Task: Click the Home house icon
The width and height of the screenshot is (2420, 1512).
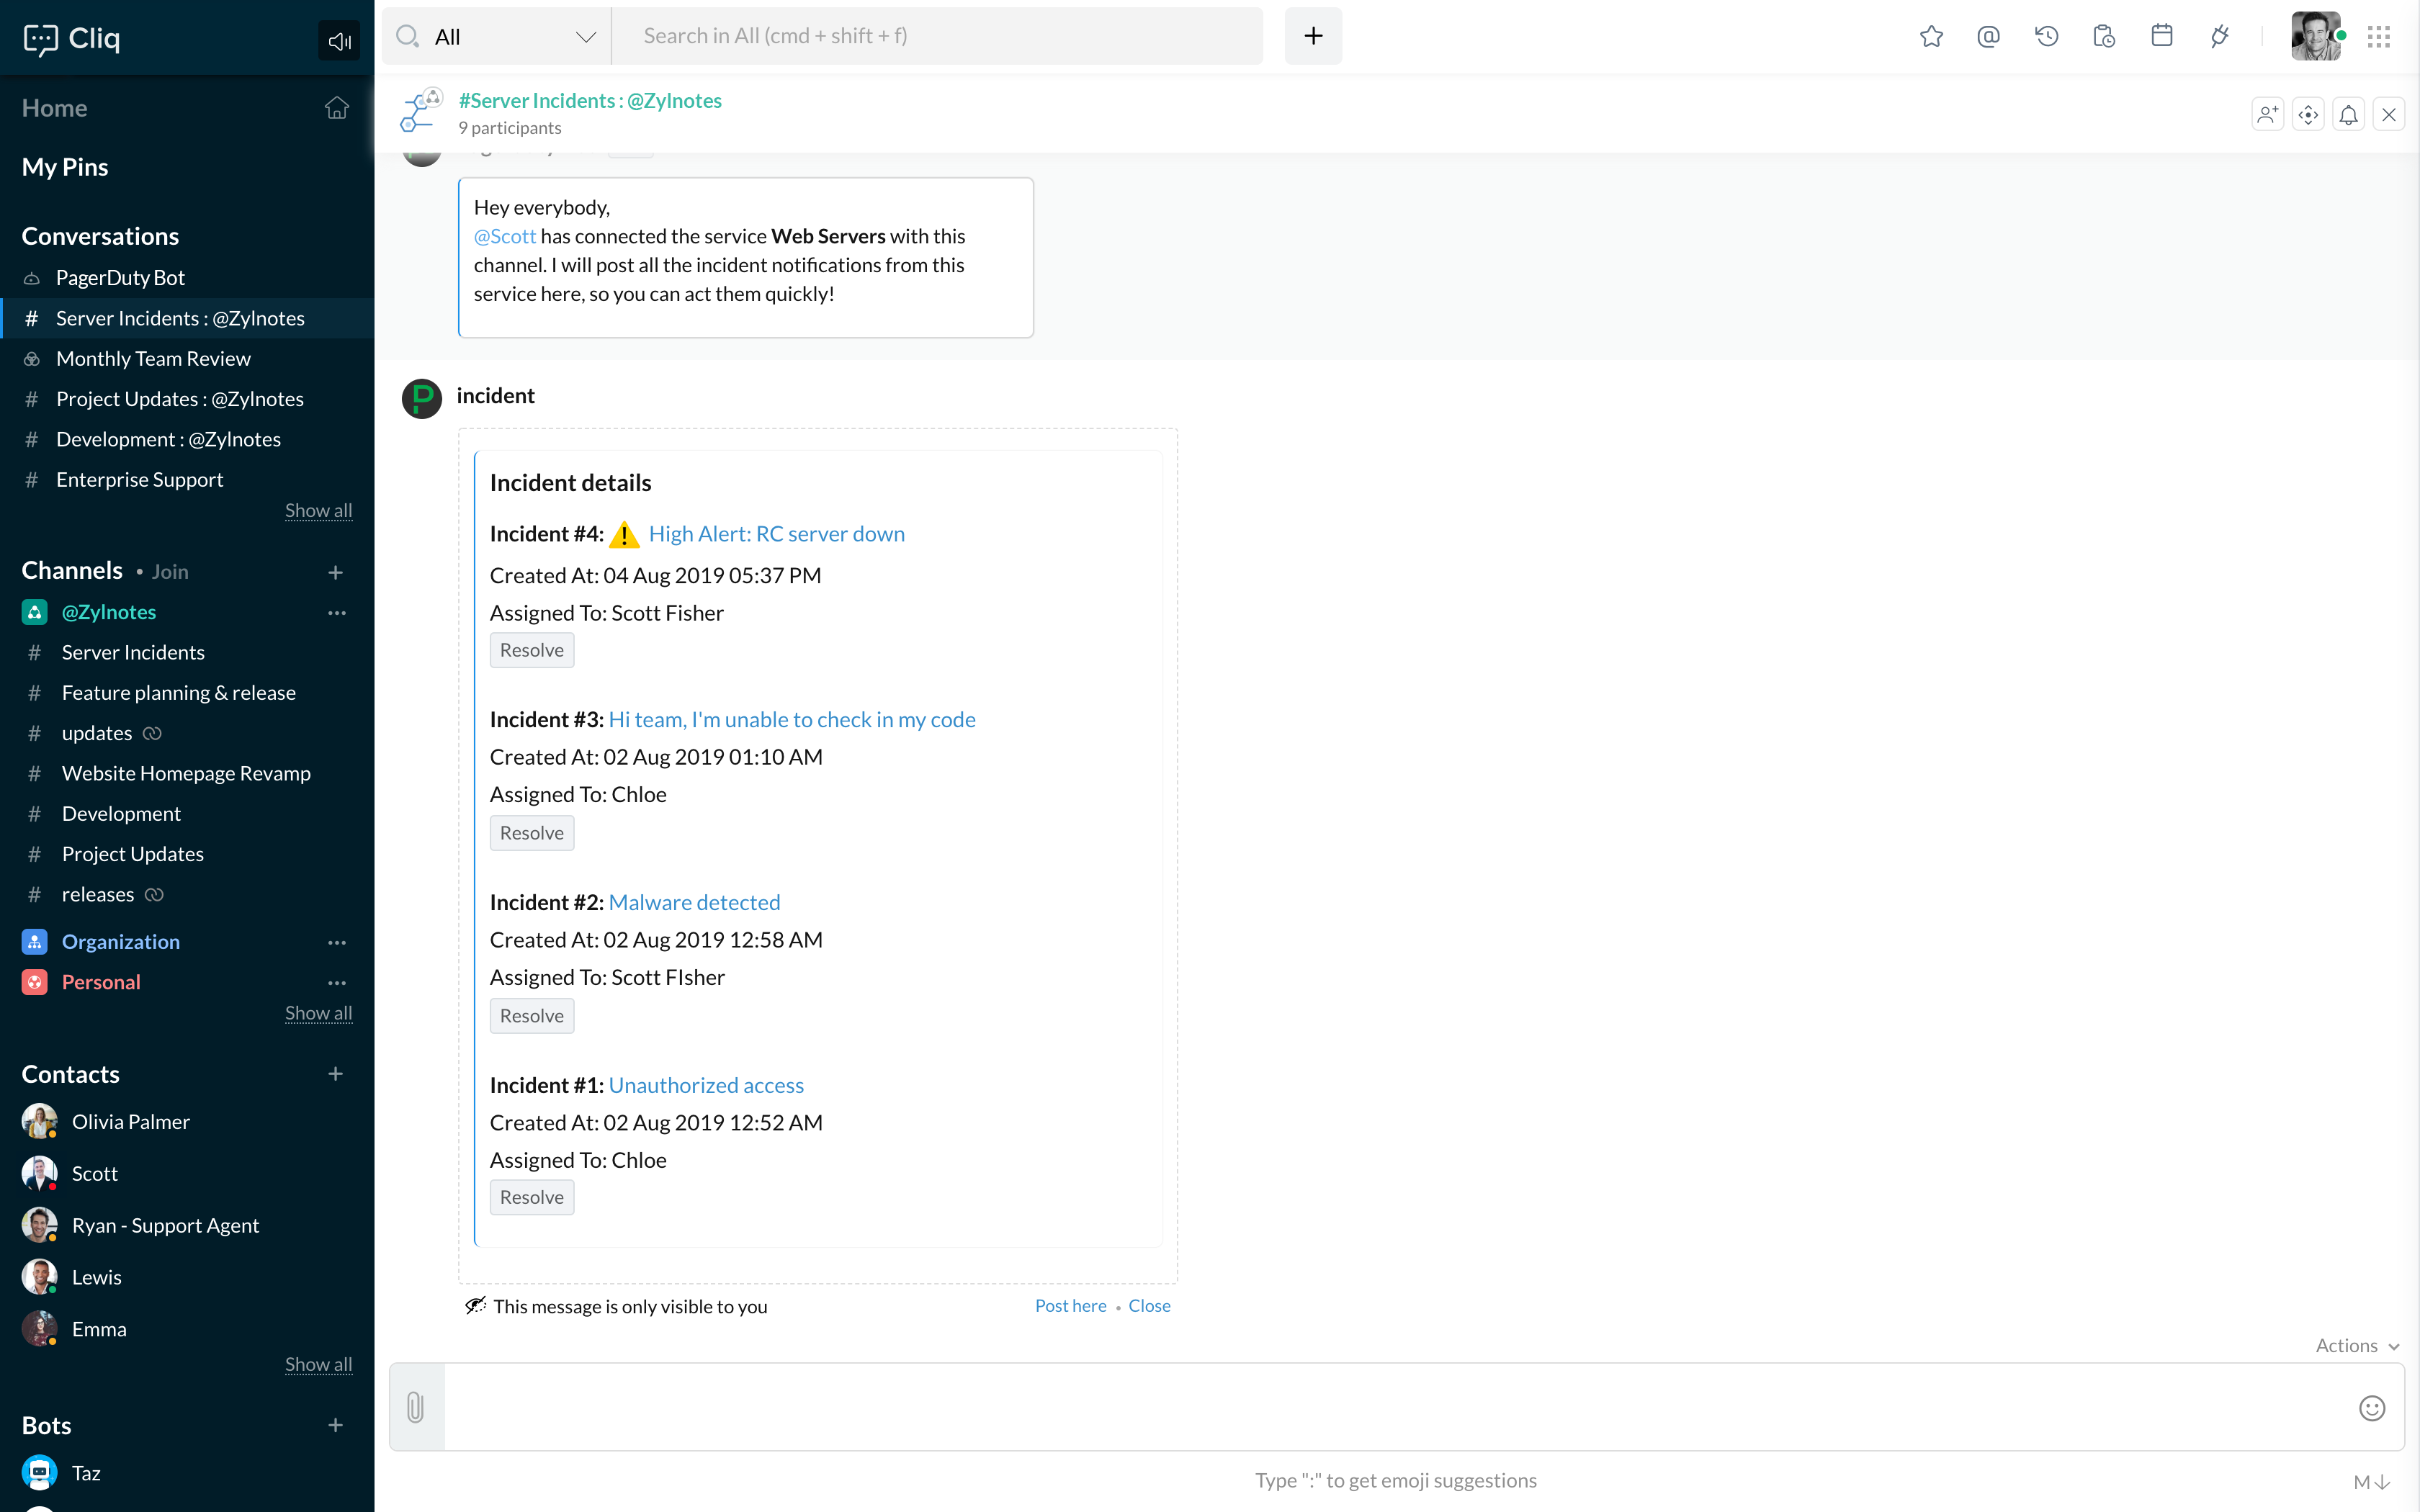Action: (x=336, y=108)
